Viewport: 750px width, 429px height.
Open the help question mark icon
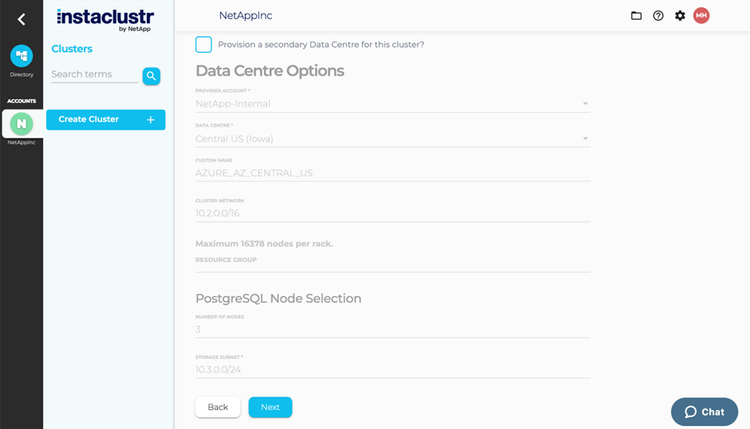pyautogui.click(x=658, y=16)
